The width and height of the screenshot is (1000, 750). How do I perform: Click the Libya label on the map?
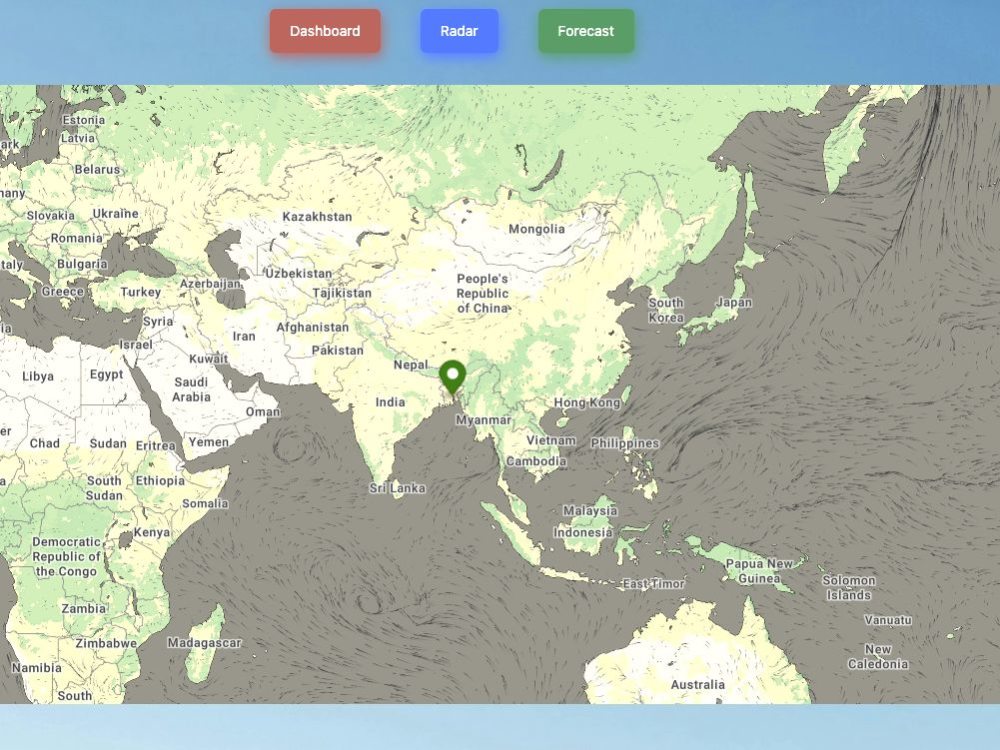[38, 376]
